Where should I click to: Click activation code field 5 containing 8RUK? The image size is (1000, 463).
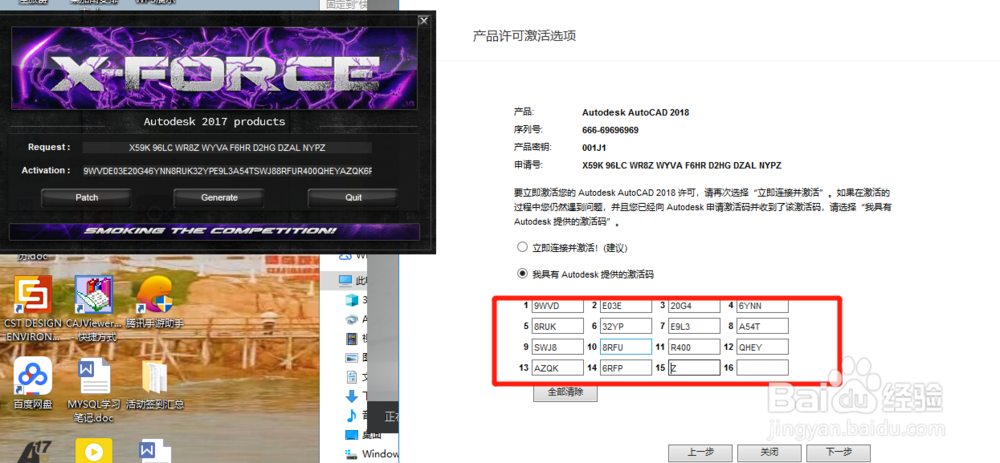[558, 327]
